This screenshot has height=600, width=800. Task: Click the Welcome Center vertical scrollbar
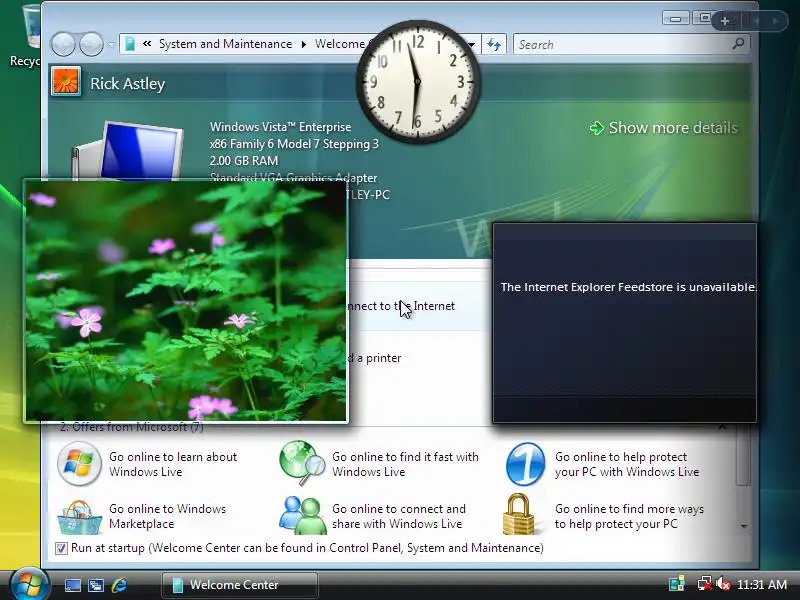pyautogui.click(x=743, y=457)
